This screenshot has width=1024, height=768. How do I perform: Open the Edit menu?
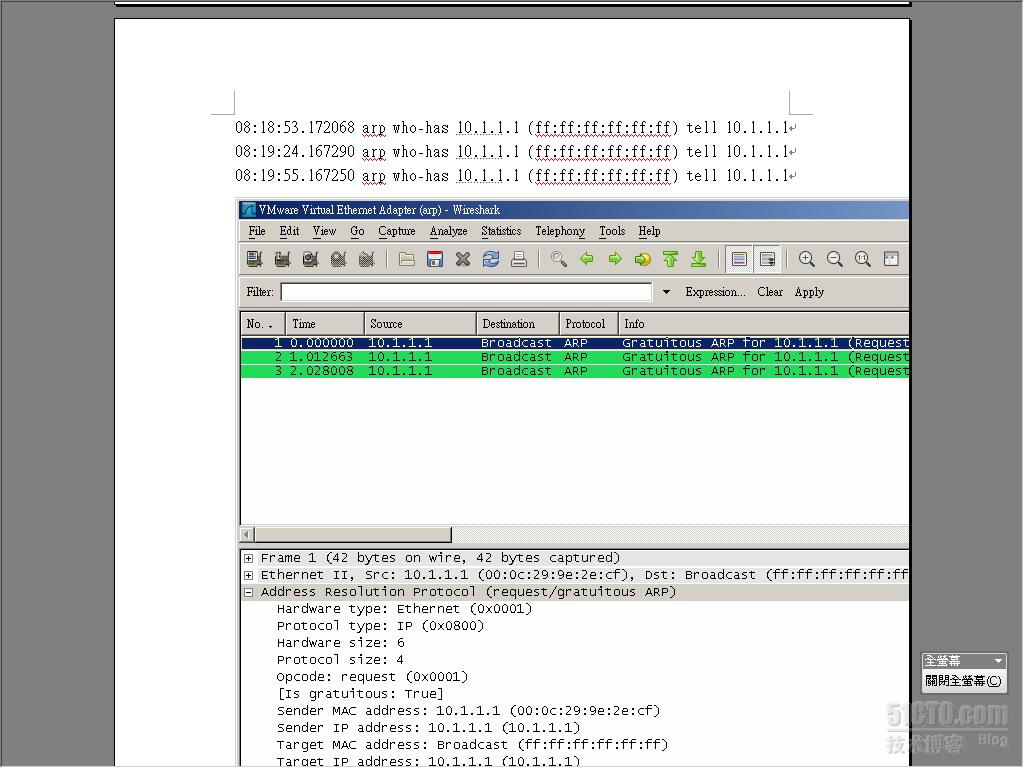[289, 231]
